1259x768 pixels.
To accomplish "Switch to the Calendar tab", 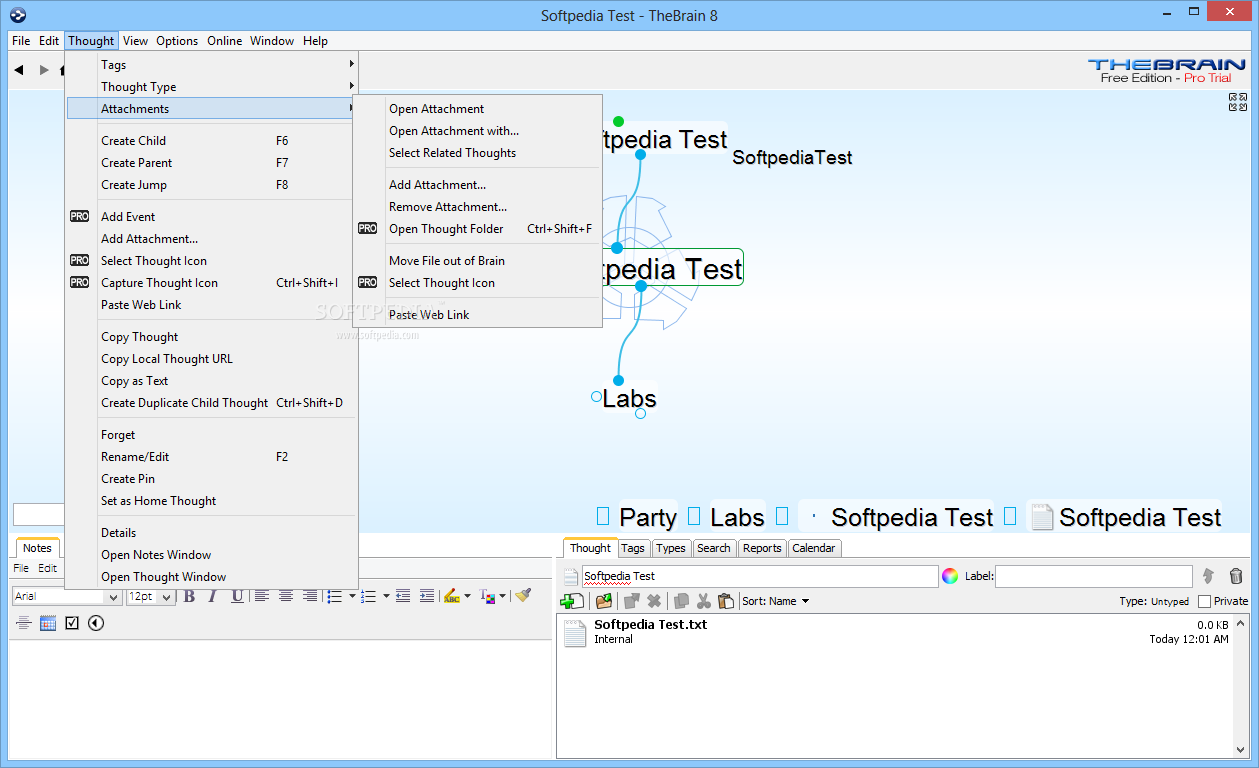I will (x=814, y=548).
